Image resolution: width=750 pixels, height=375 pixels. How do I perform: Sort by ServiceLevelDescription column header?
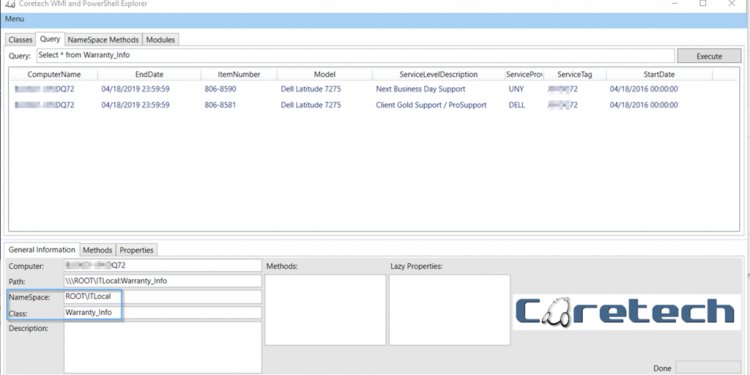pyautogui.click(x=438, y=75)
